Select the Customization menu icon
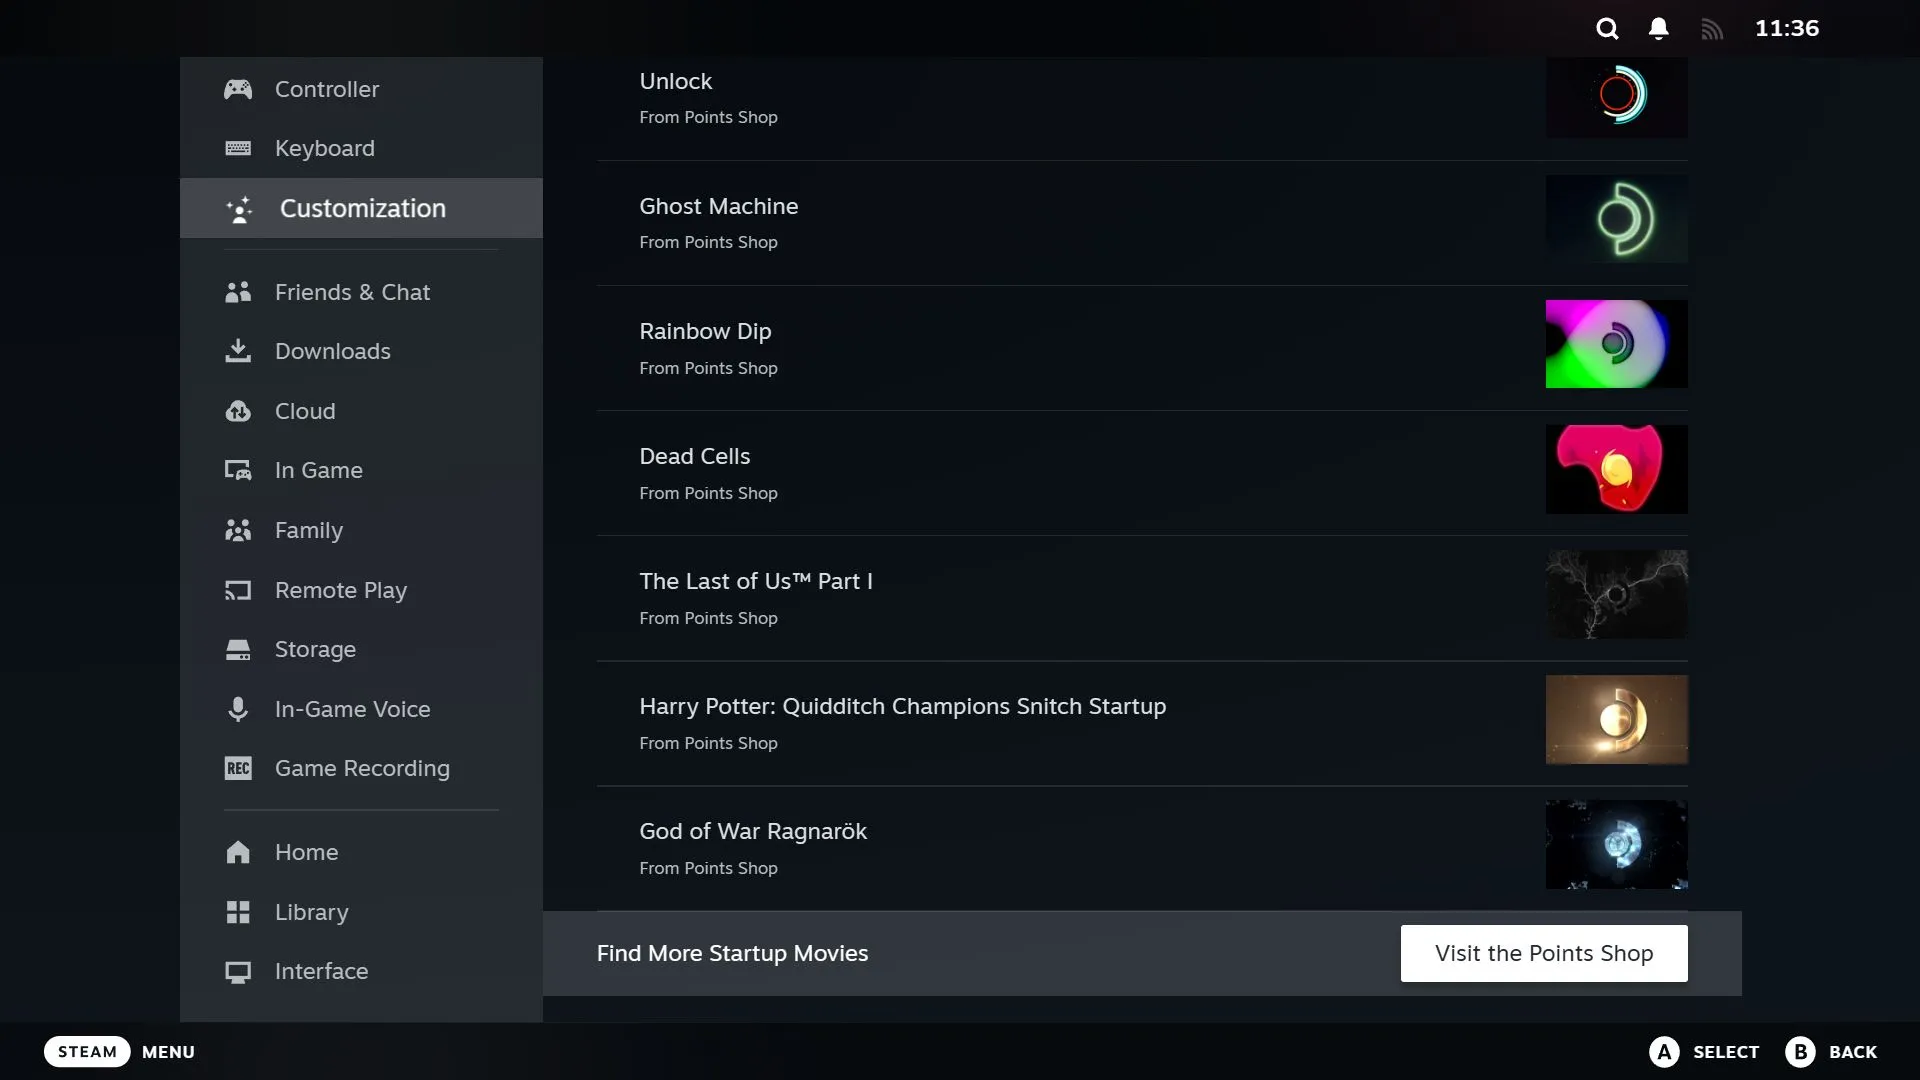 point(239,208)
